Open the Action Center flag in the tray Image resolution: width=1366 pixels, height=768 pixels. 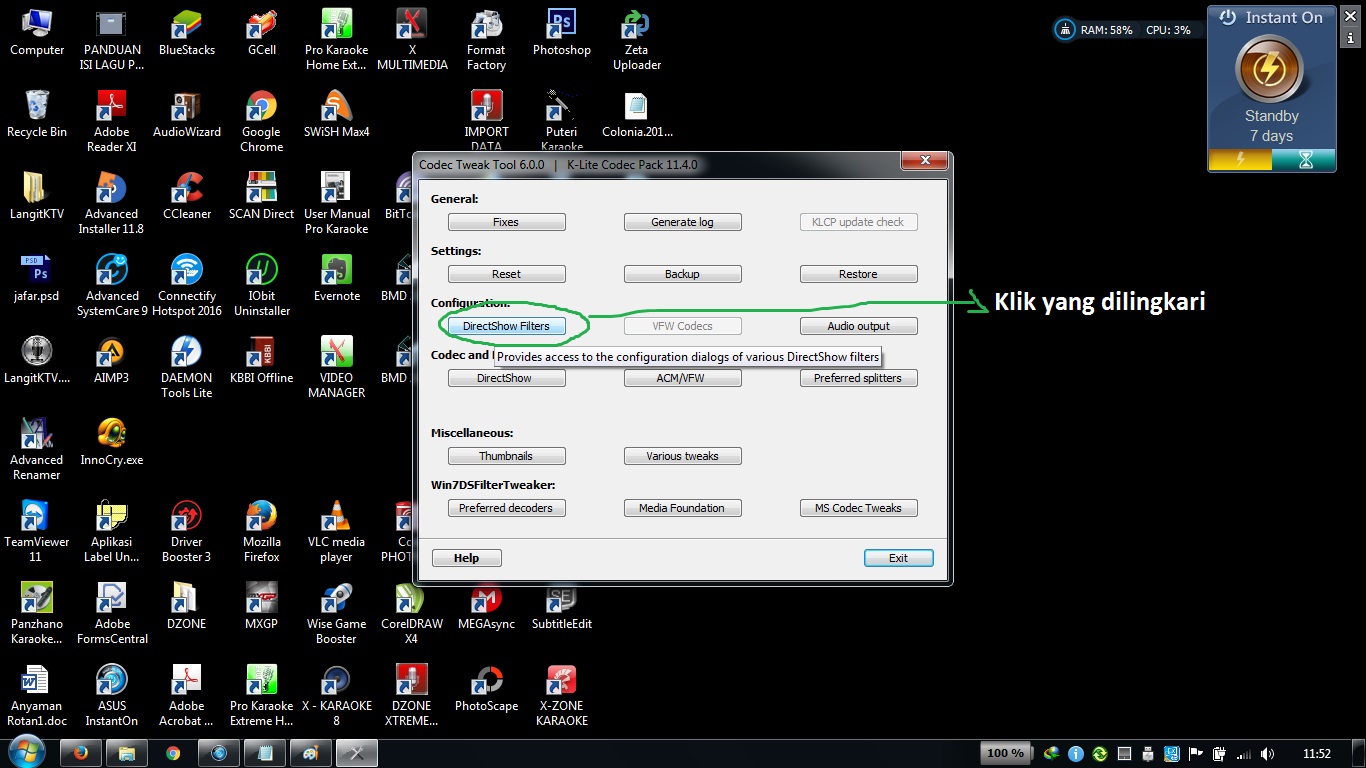[1197, 752]
